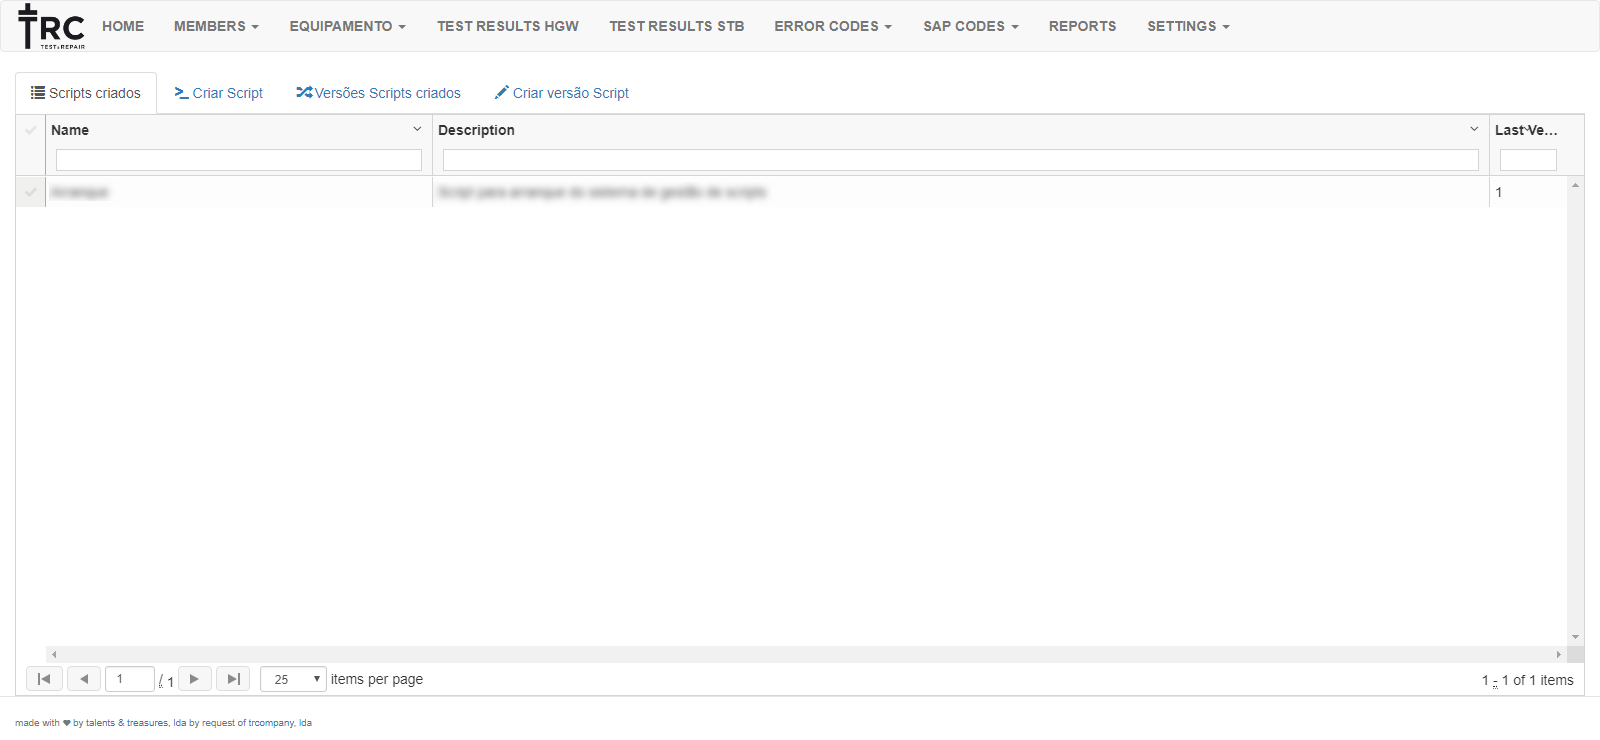1600x740 pixels.
Task: Click the TRC logo icon
Action: click(x=51, y=27)
